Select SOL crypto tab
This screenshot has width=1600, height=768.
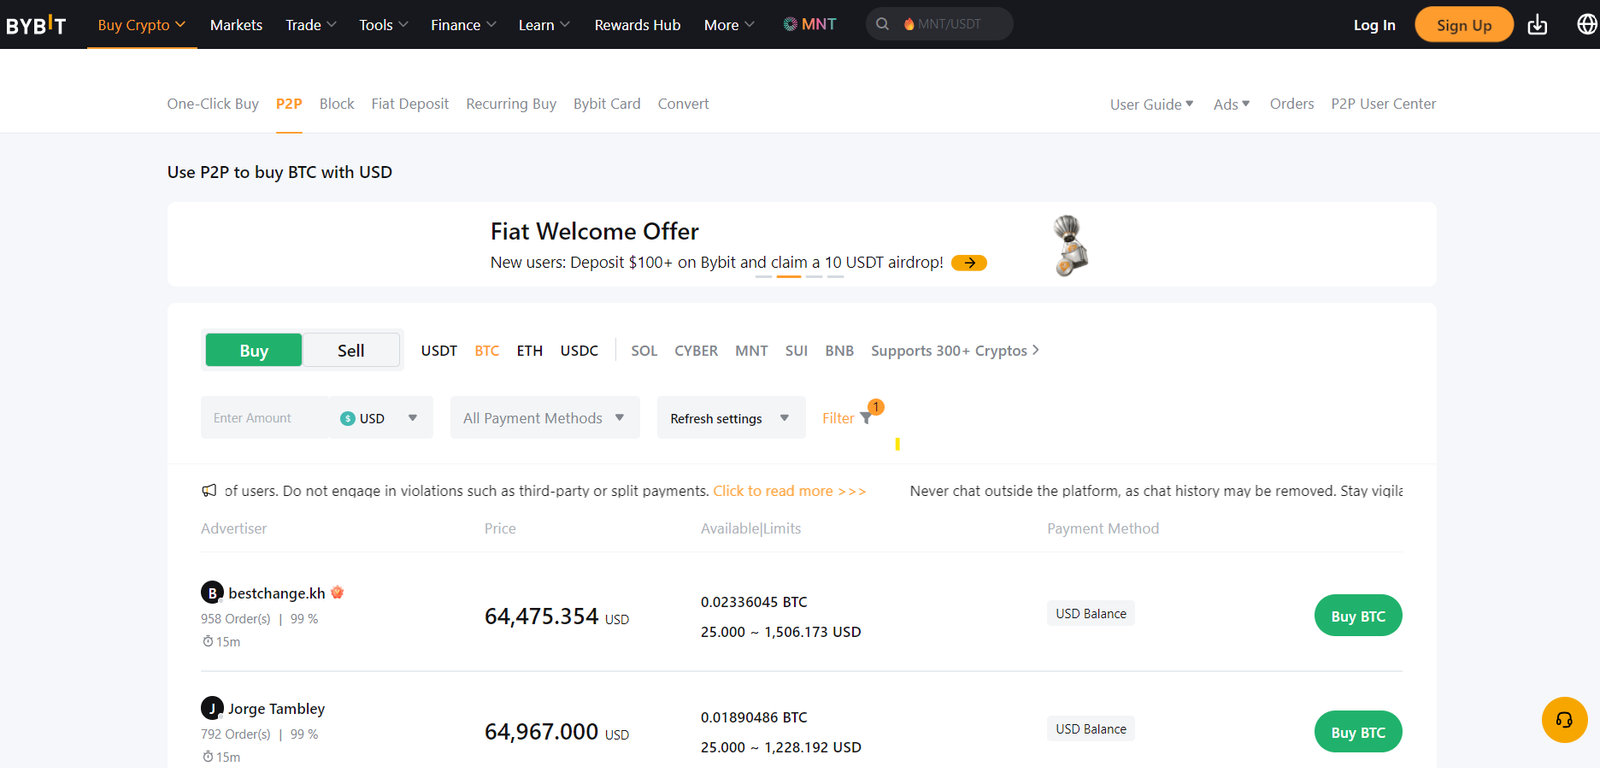point(644,351)
